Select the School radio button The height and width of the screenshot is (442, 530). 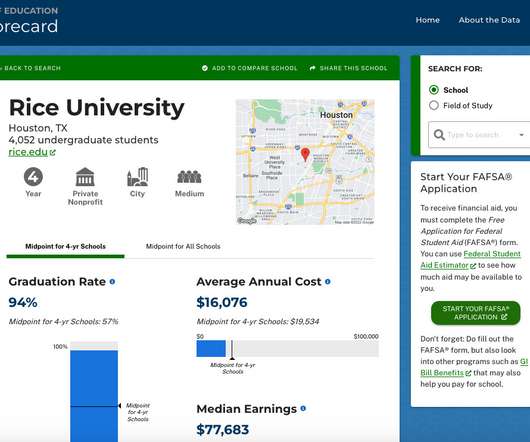point(434,90)
